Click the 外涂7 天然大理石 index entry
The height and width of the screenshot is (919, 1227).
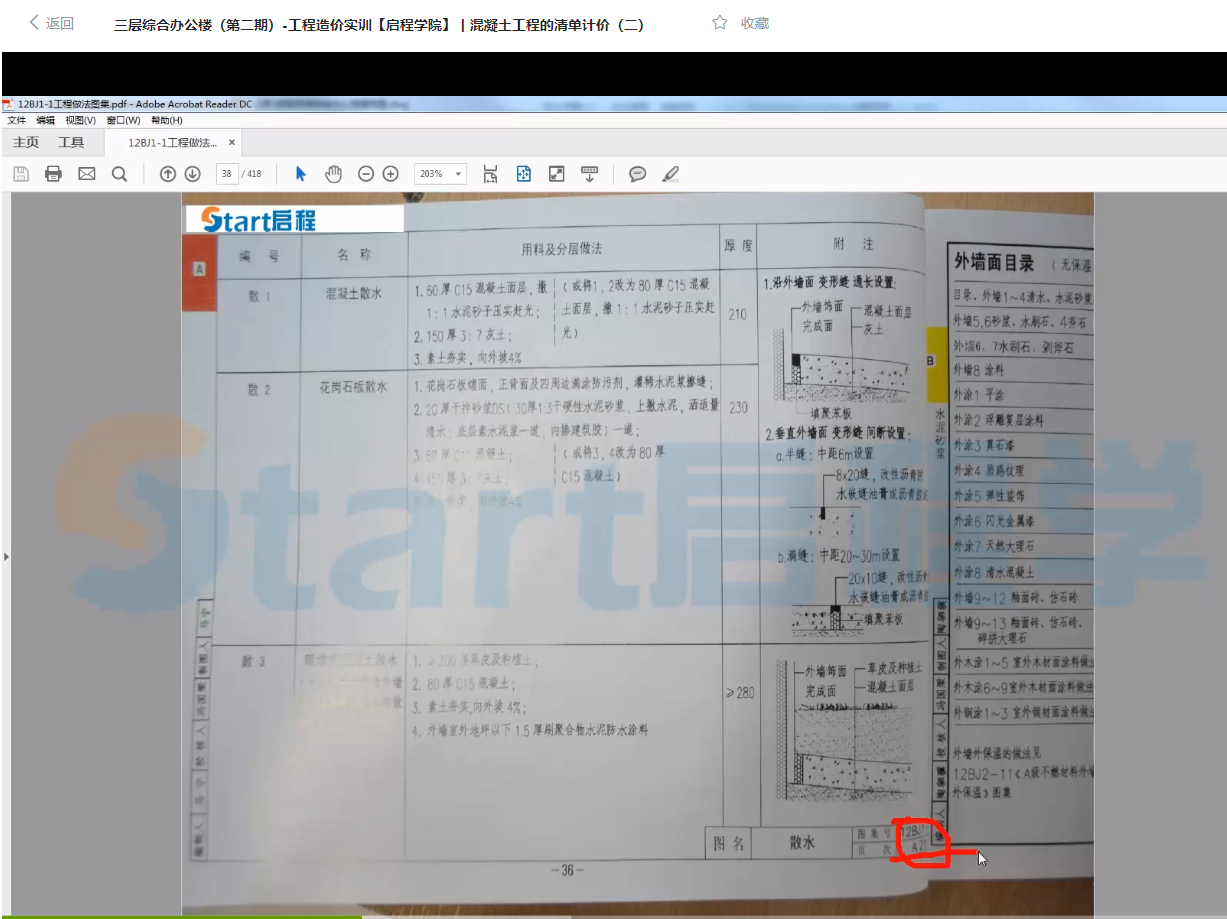996,547
